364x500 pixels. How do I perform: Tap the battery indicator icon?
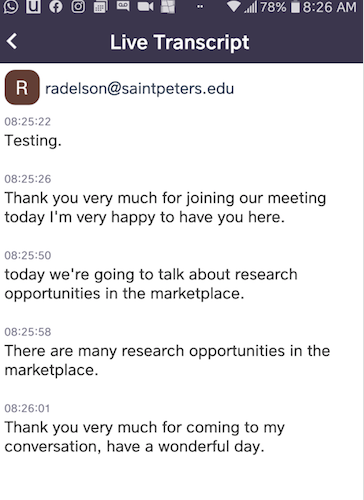point(295,7)
